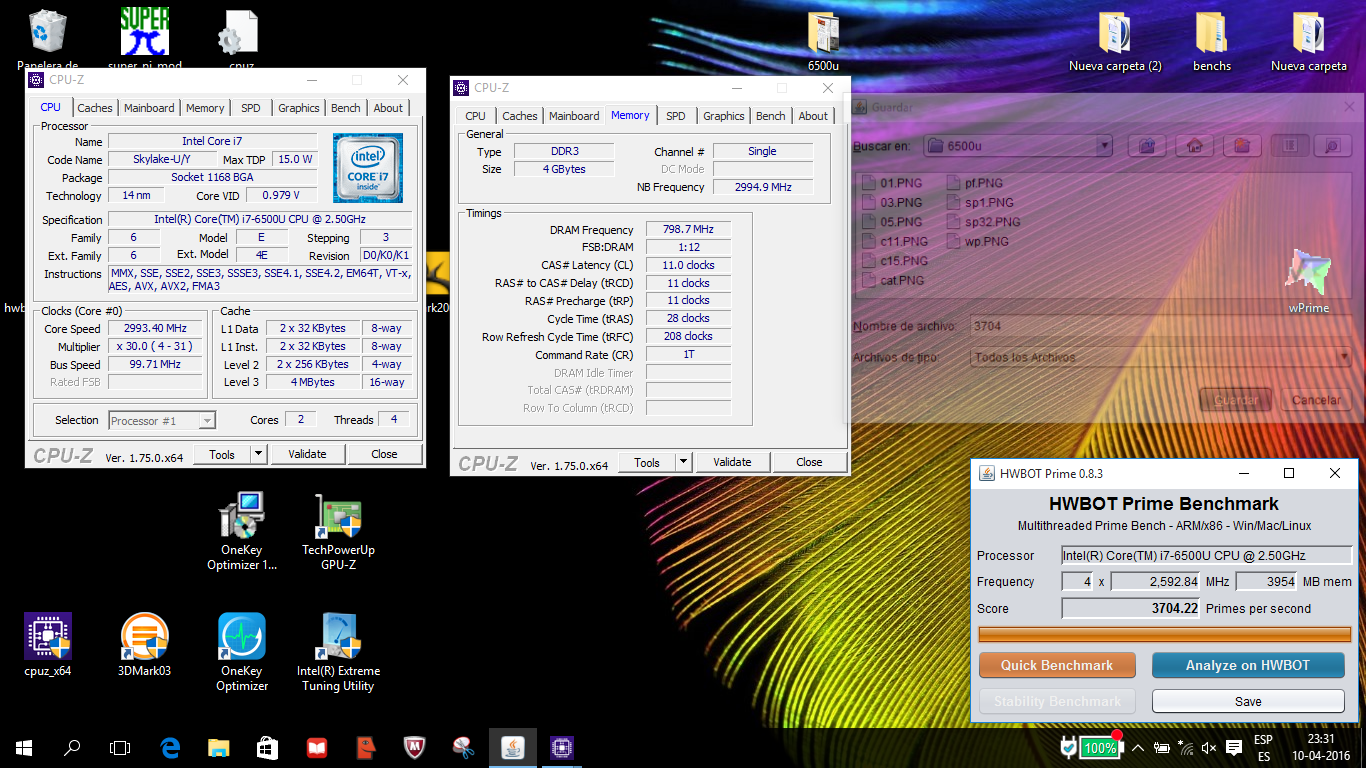Viewport: 1366px width, 768px height.
Task: Open Microsoft Edge from the taskbar
Action: [170, 747]
